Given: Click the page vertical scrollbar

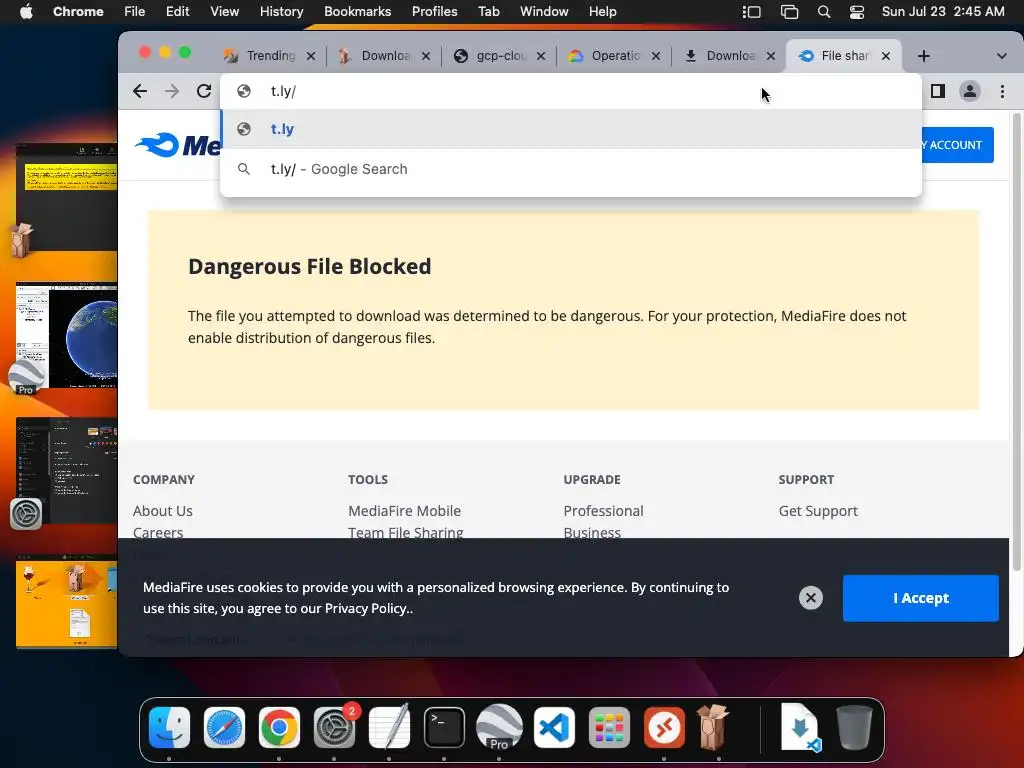Looking at the screenshot, I should click(1016, 340).
